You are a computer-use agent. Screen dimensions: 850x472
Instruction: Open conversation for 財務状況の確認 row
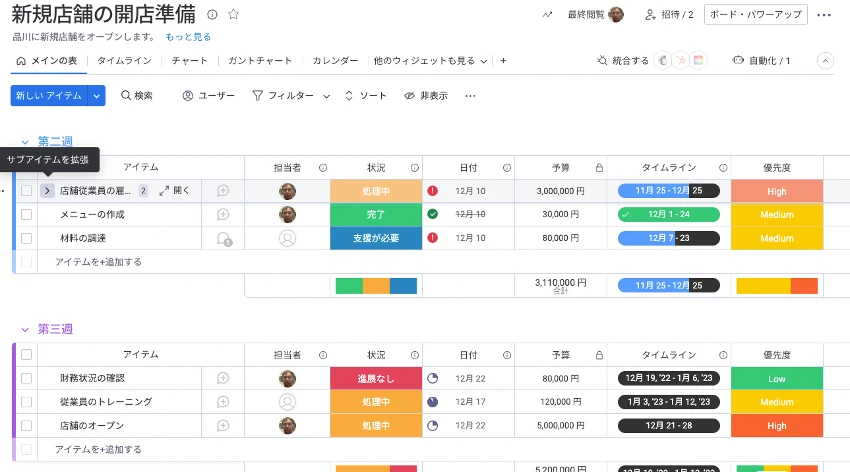pos(223,378)
